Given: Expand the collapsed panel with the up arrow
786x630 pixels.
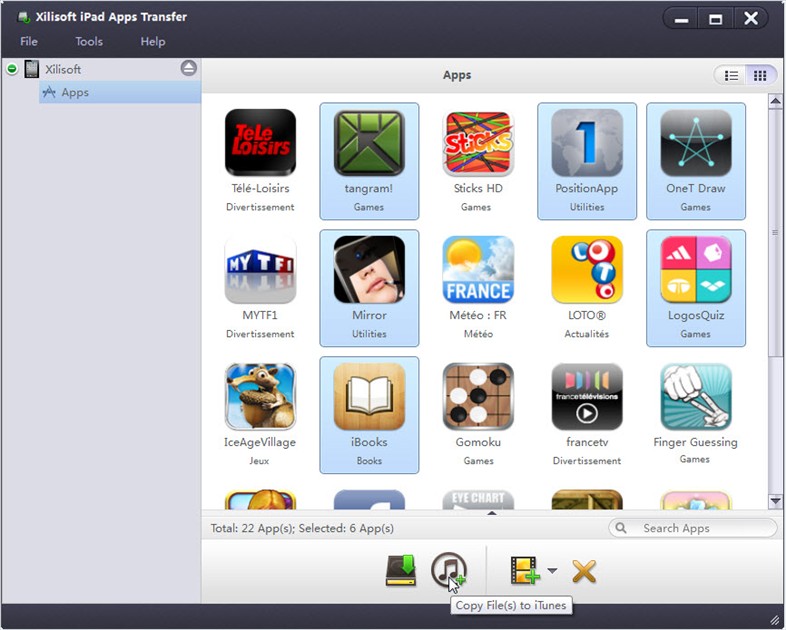Looking at the screenshot, I should pos(492,513).
